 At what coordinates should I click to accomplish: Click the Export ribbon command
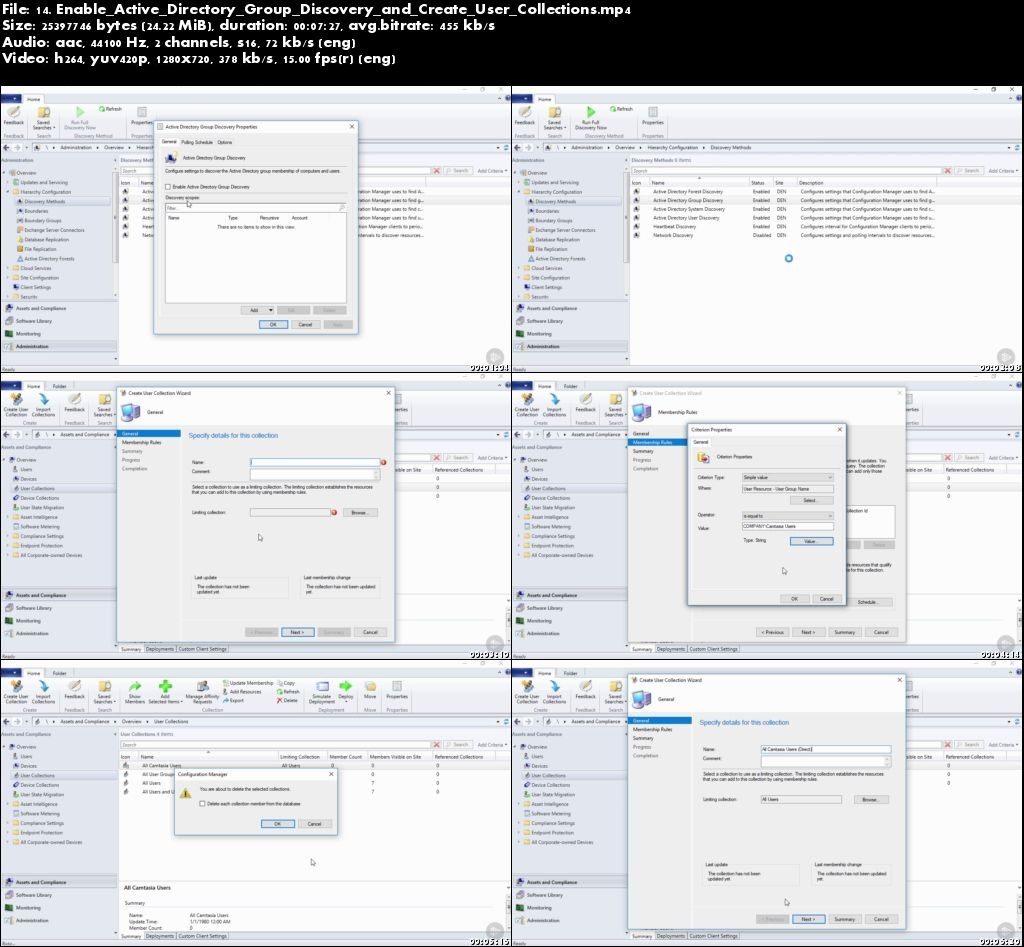[x=234, y=700]
